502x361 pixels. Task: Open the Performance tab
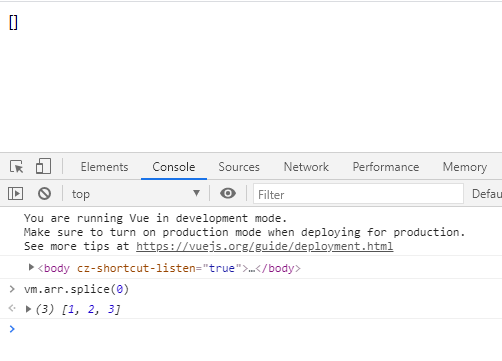(386, 167)
